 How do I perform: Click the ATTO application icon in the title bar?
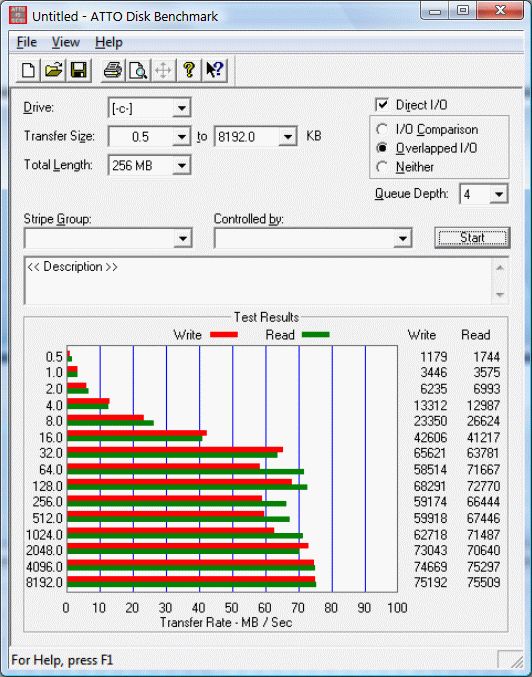tap(18, 16)
